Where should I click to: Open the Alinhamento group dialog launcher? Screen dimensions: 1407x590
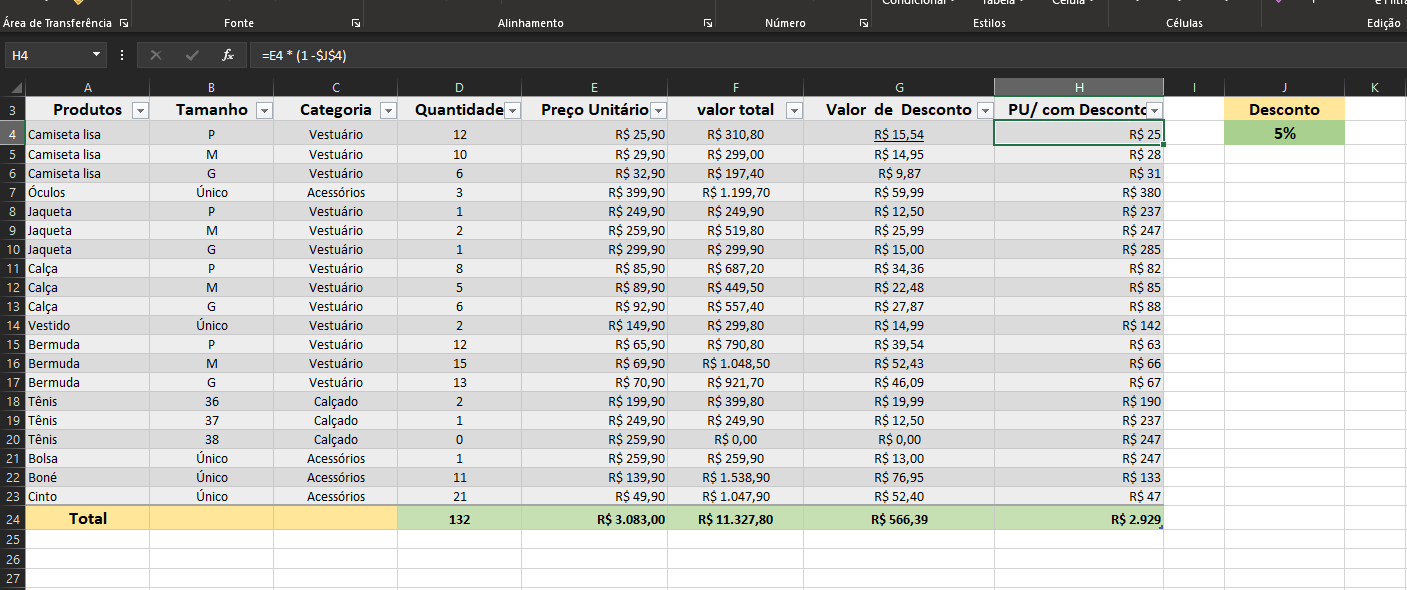[708, 22]
